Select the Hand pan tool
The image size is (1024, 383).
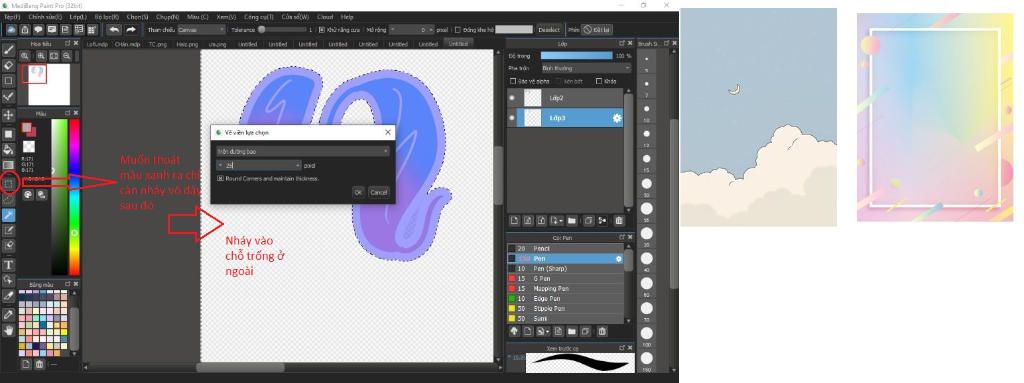pos(8,330)
